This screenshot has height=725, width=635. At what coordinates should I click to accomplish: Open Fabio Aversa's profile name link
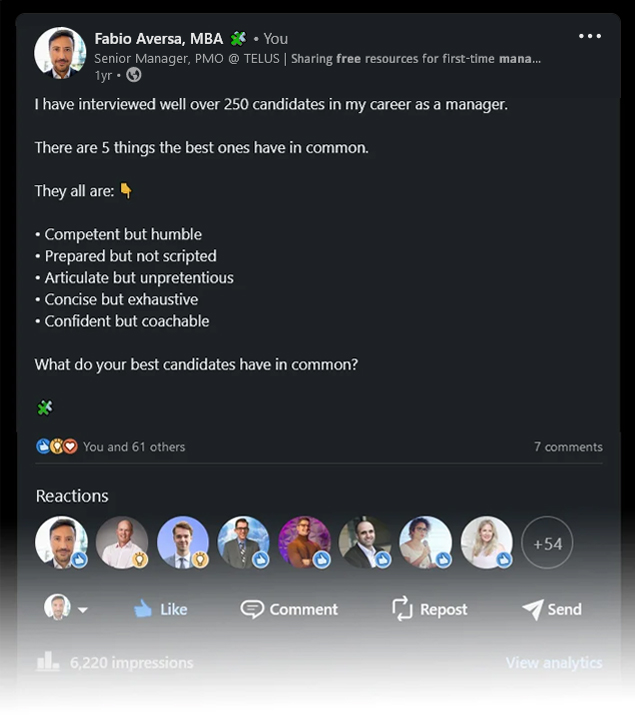coord(158,39)
